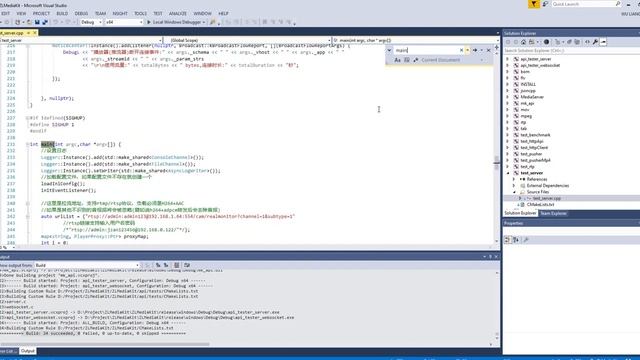This screenshot has height=360, width=640.
Task: Select the test_benchmark project
Action: point(535,135)
